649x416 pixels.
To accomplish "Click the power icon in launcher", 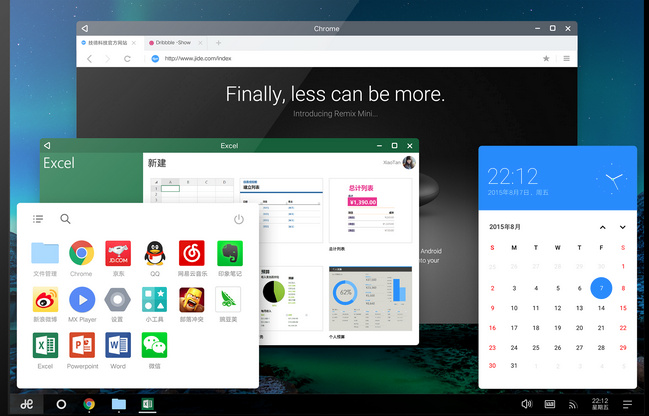I will (x=239, y=219).
